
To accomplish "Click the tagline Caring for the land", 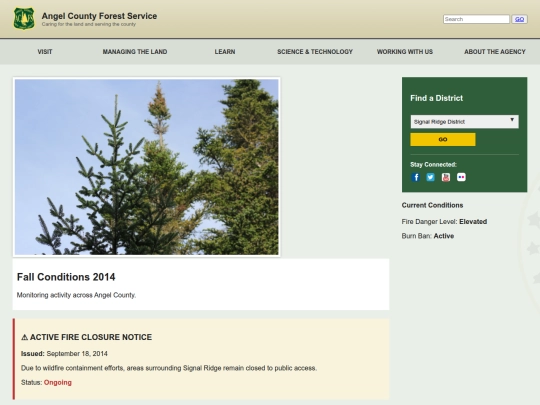I will tap(89, 24).
